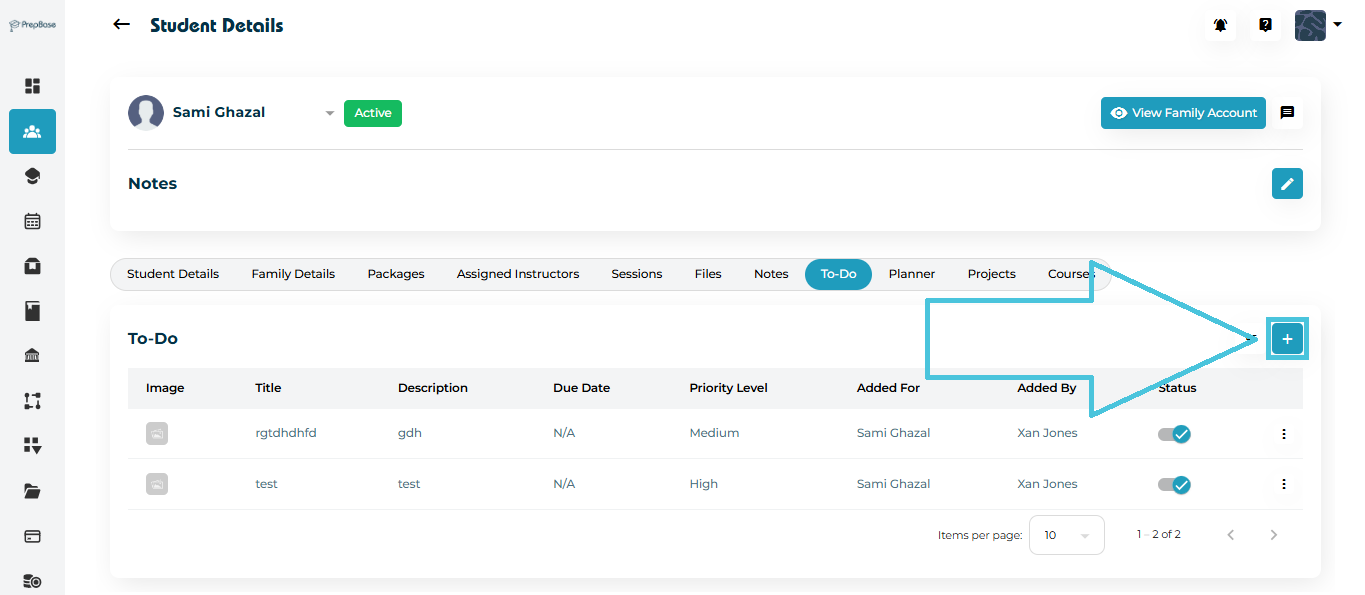Open the items per page dropdown

(x=1066, y=535)
